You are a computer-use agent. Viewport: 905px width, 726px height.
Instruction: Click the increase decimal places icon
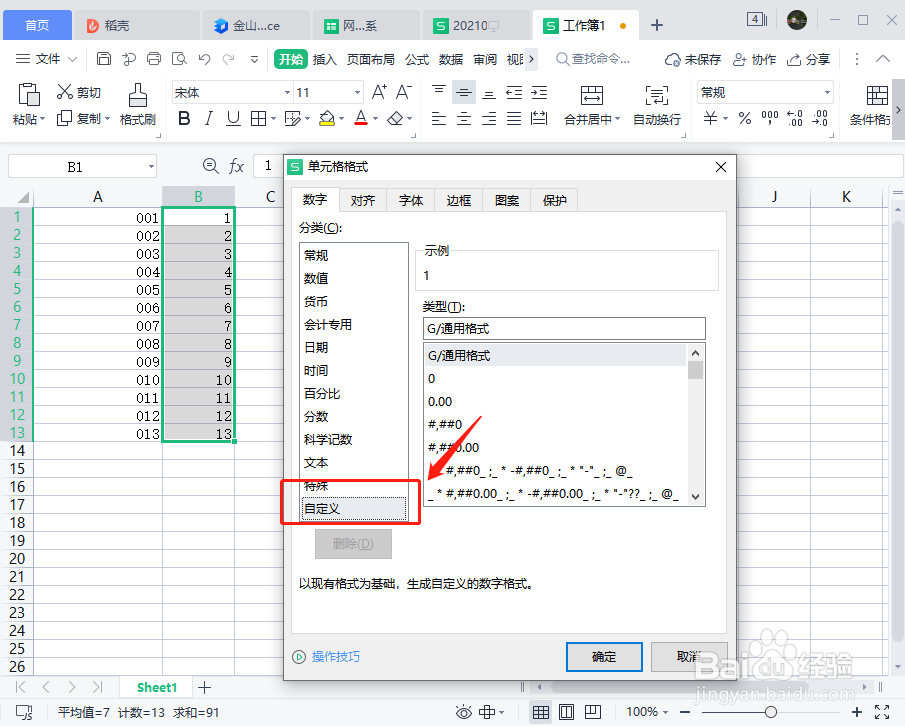pos(795,119)
